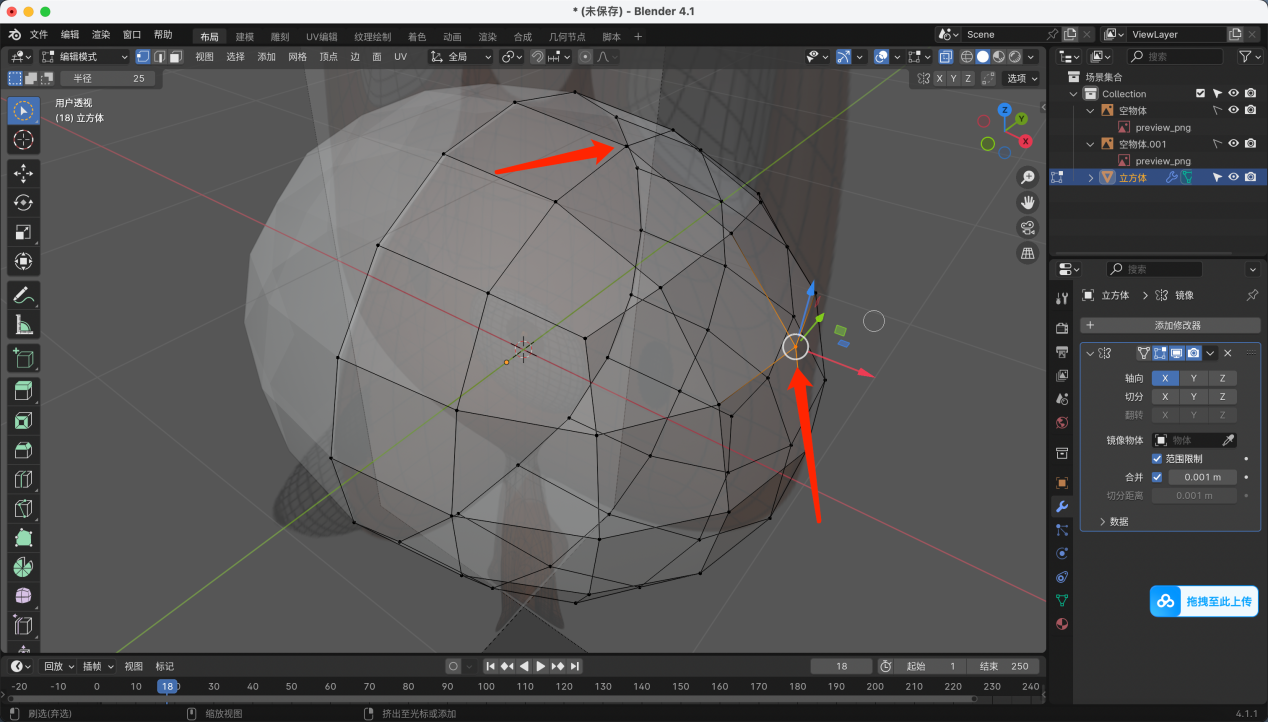Image resolution: width=1268 pixels, height=722 pixels.
Task: Open the Modifiers wrench tab in Properties
Action: tap(1062, 506)
